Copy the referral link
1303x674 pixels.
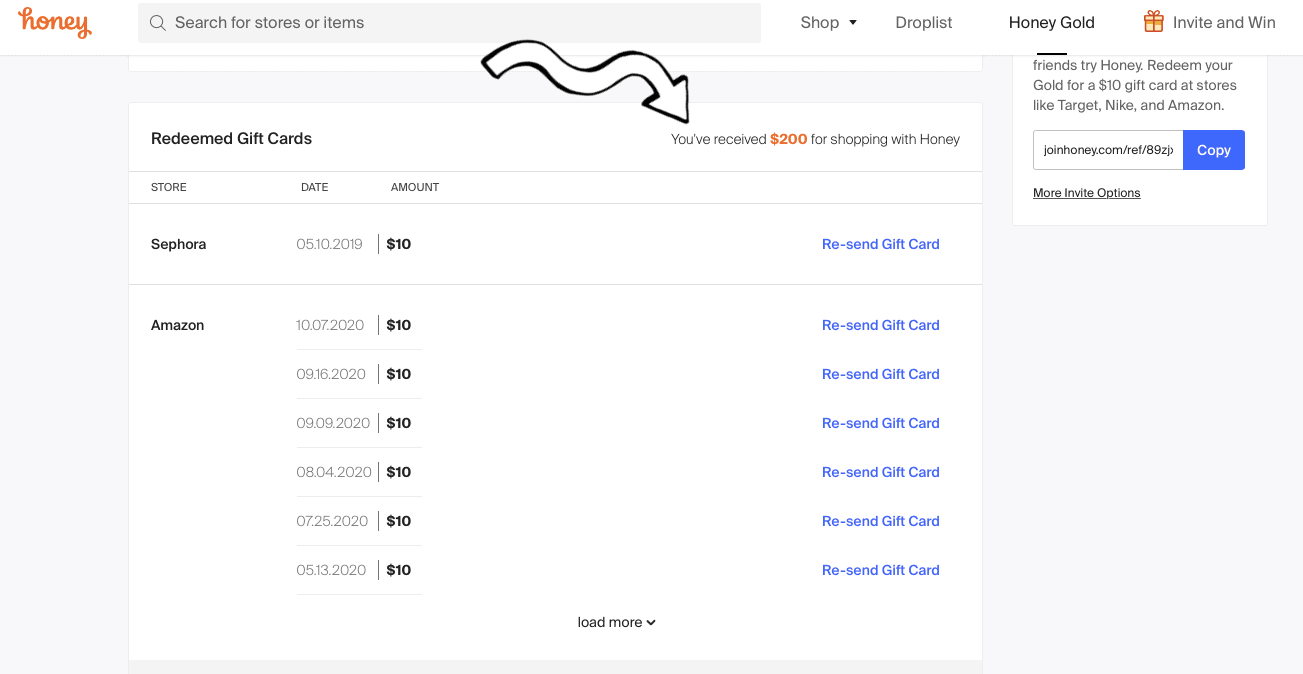pos(1213,150)
